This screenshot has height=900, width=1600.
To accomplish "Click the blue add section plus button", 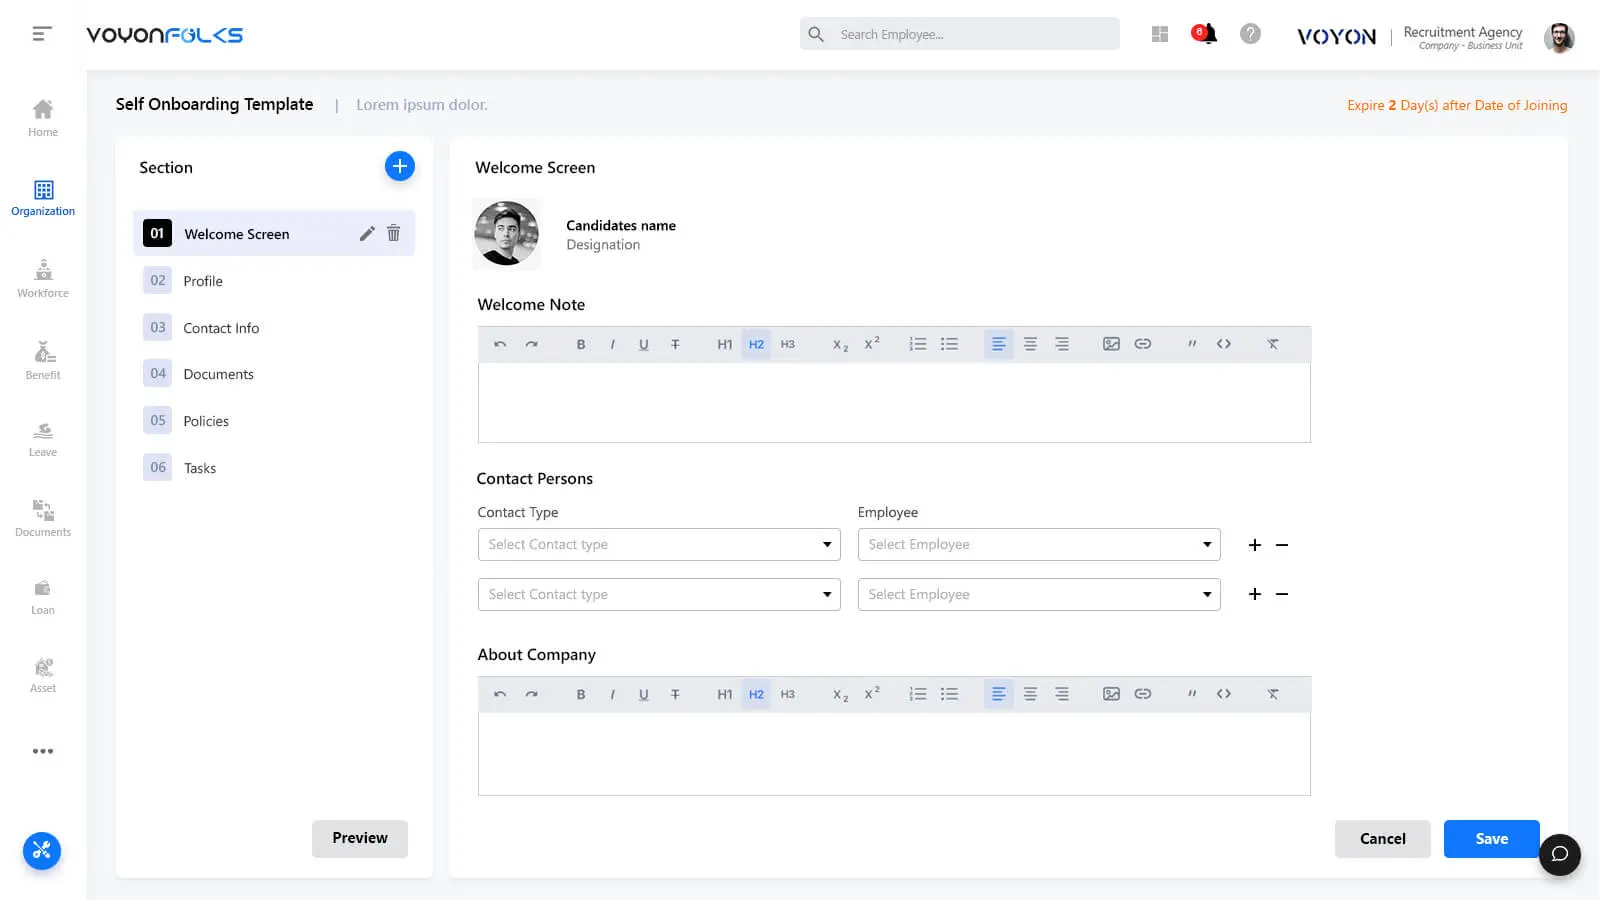I will click(399, 166).
